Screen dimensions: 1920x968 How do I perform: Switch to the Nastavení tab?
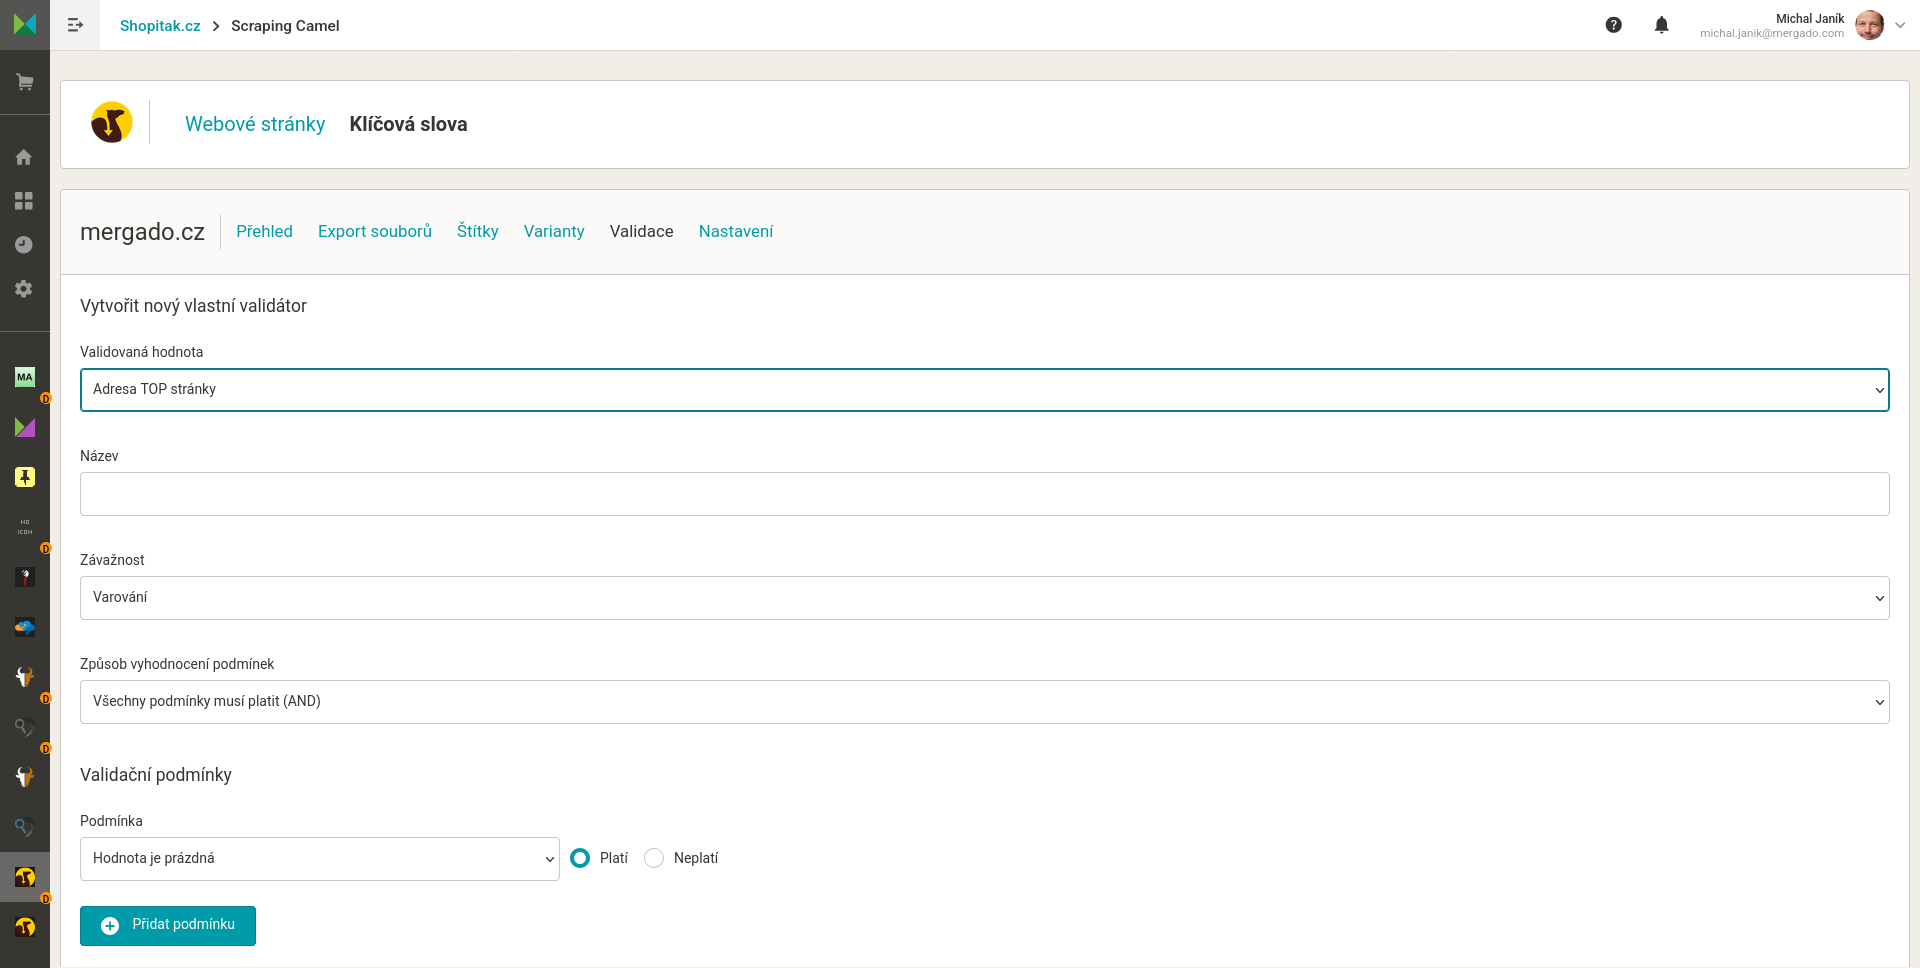tap(735, 231)
